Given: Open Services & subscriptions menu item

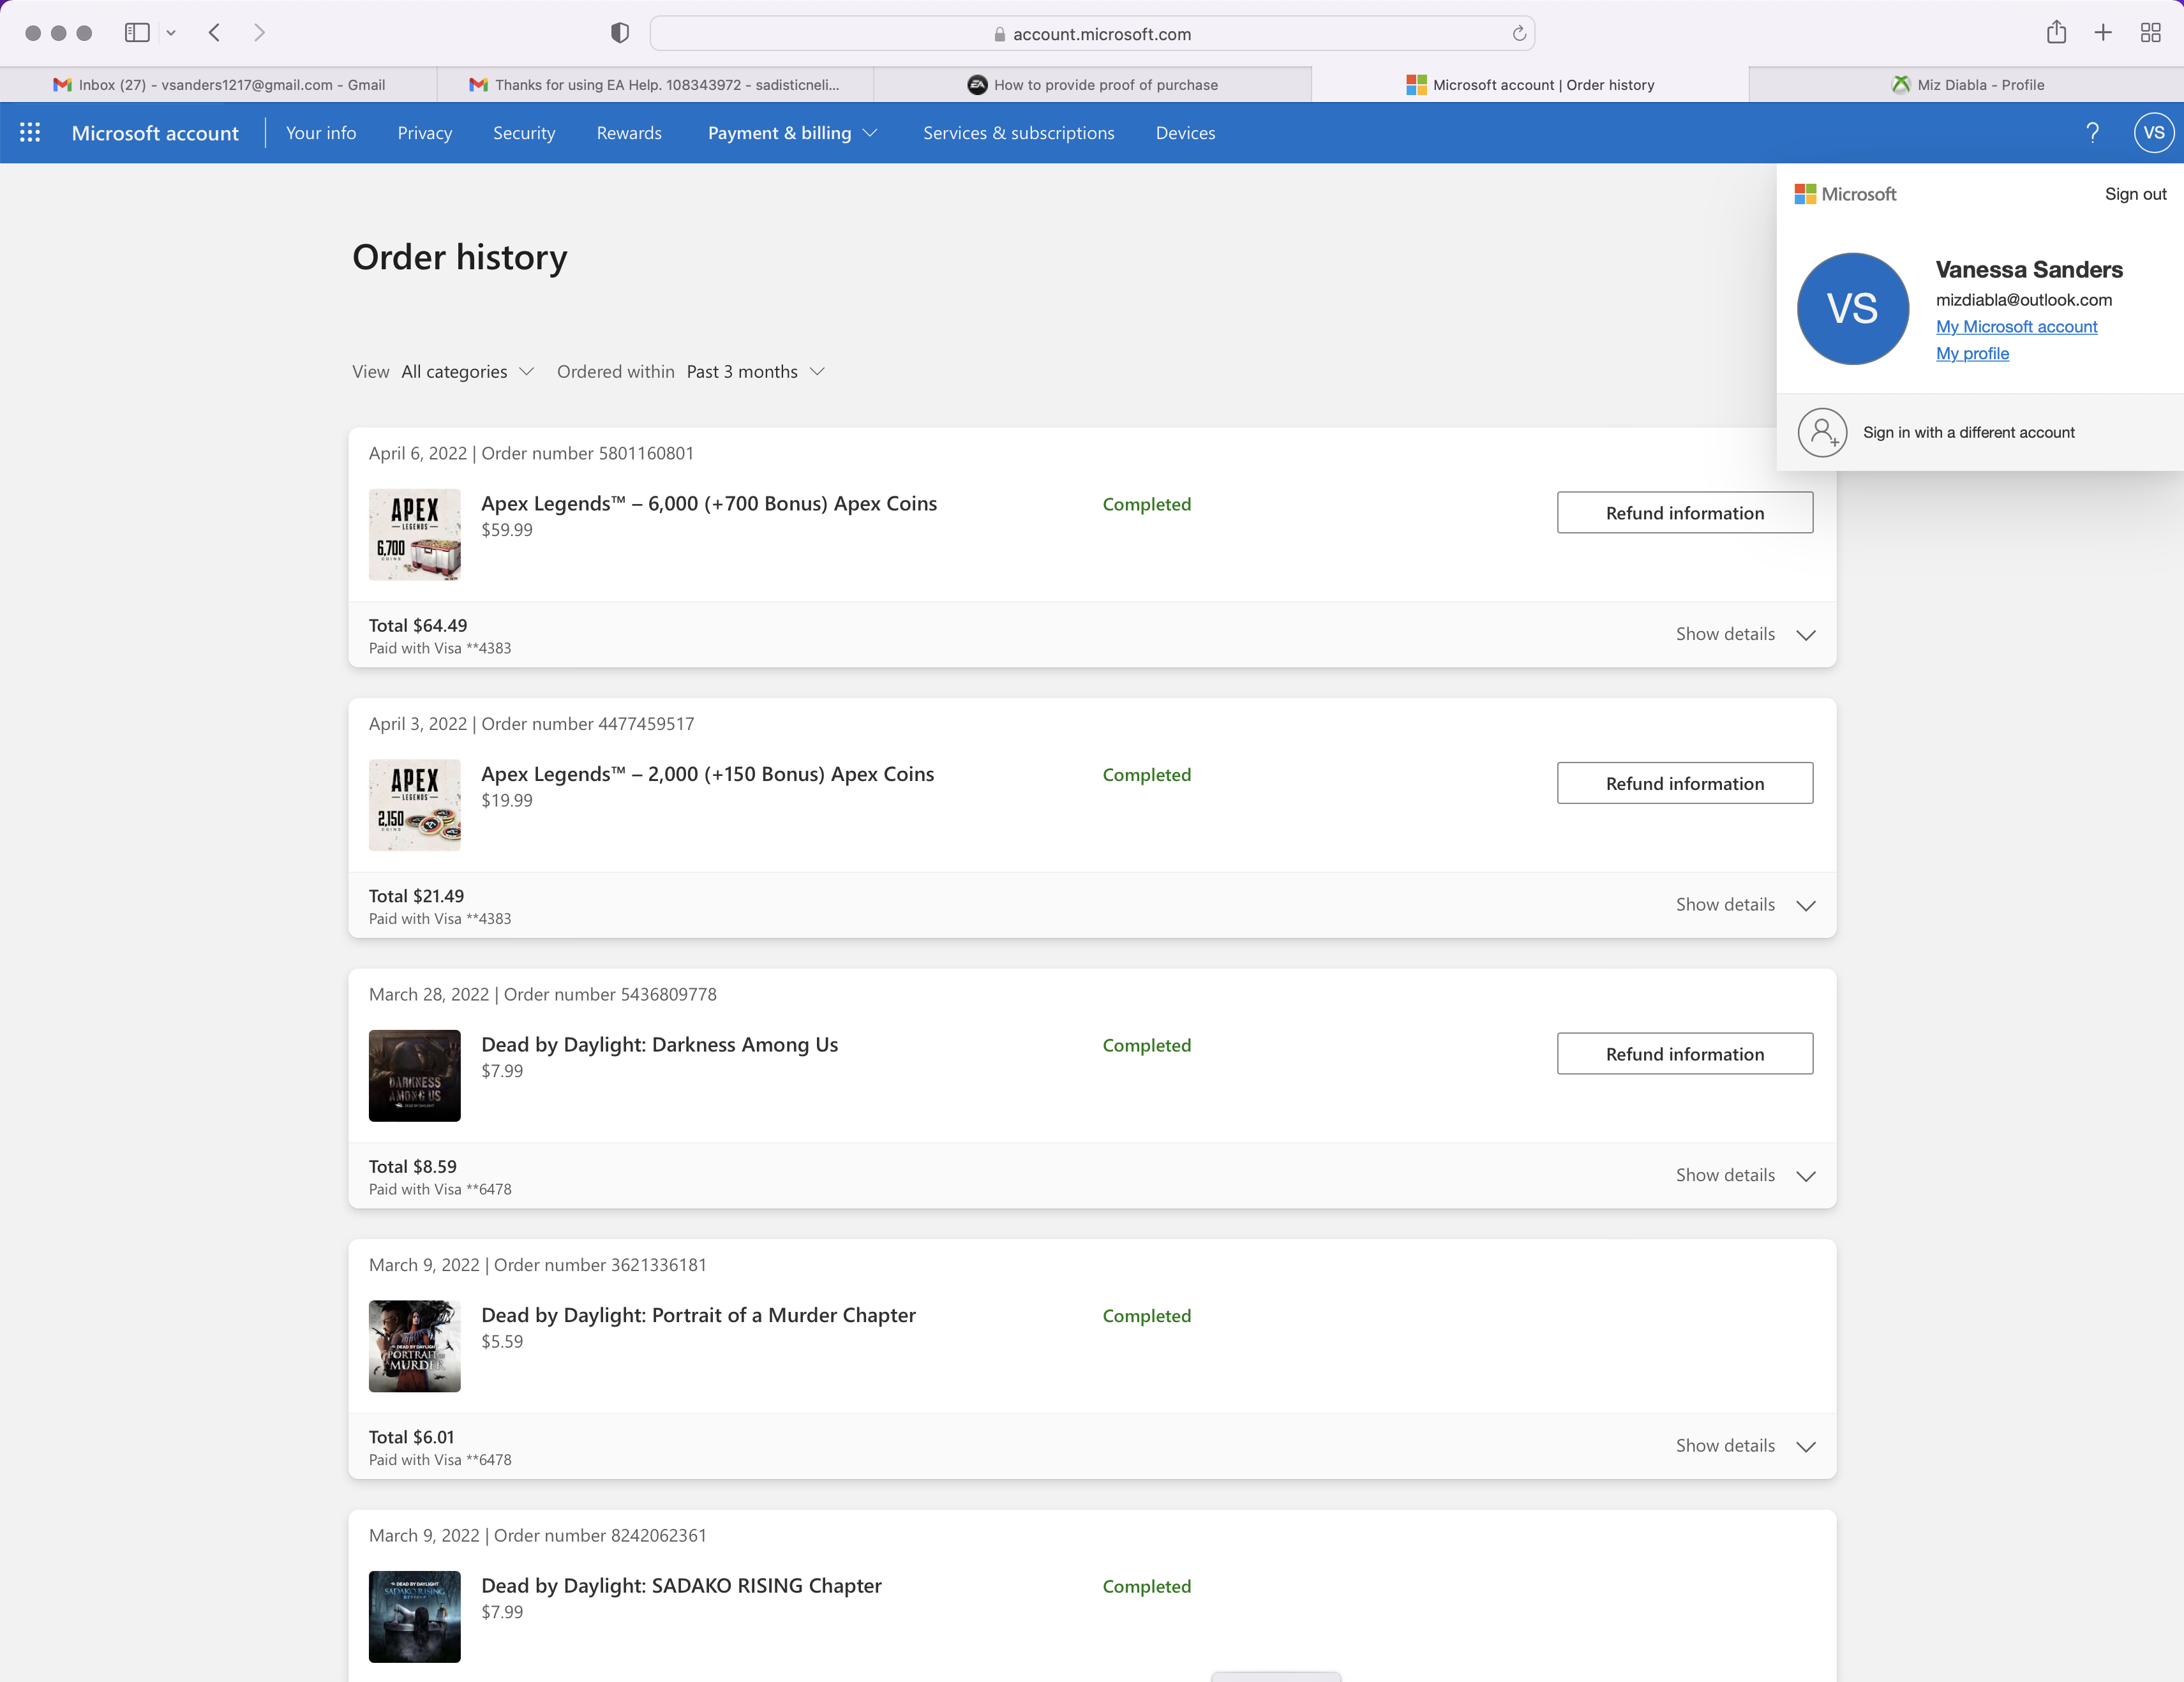Looking at the screenshot, I should tap(1018, 133).
